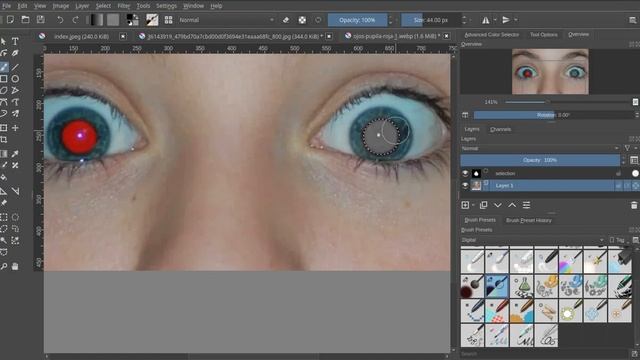Toggle vertical mirror tool
640x360 pixels.
506,20
